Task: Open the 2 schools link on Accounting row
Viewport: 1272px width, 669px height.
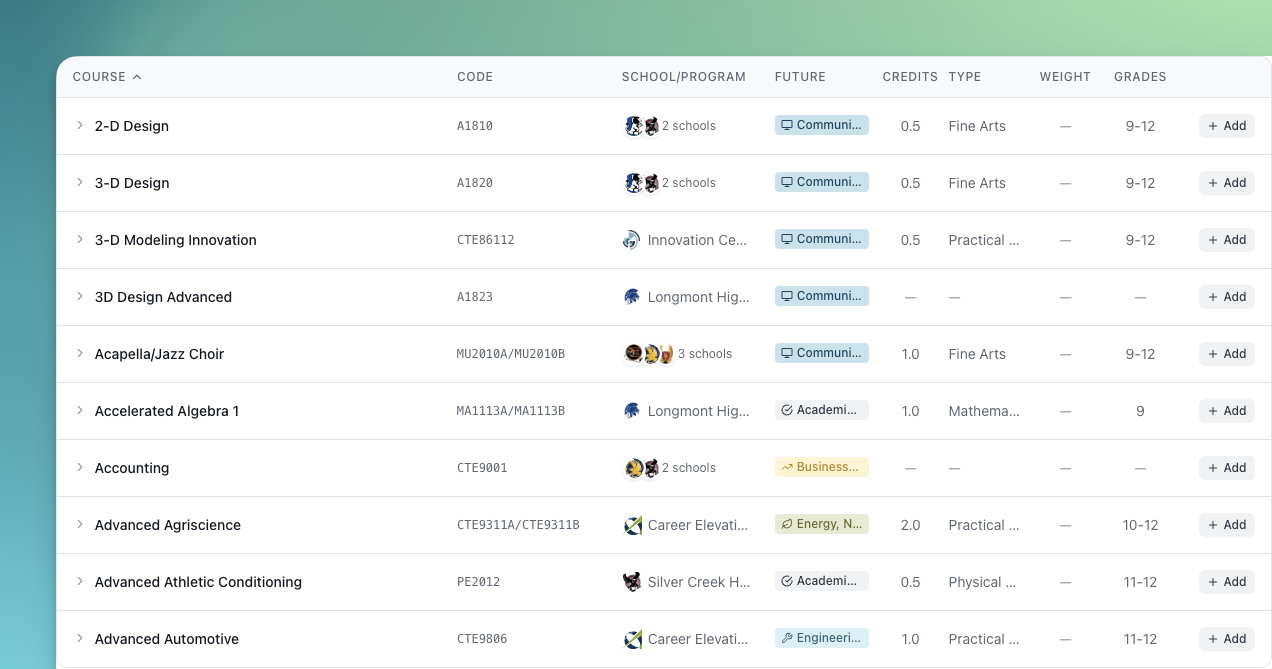Action: (x=688, y=467)
